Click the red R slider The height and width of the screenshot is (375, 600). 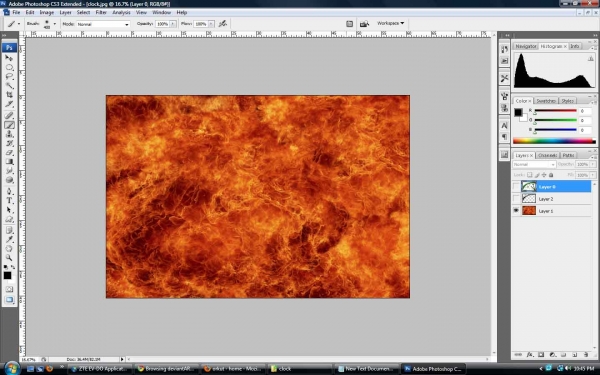pyautogui.click(x=555, y=111)
